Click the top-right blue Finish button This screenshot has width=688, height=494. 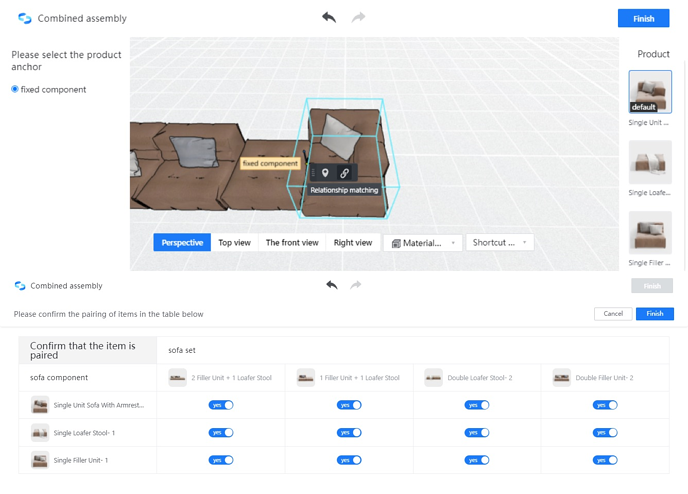click(x=643, y=18)
